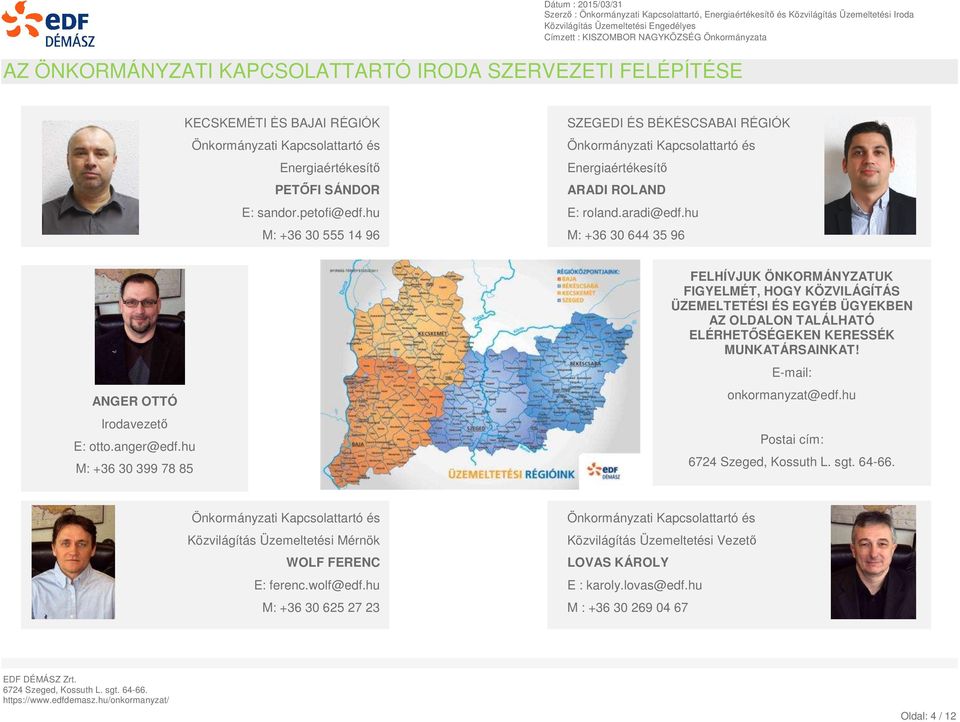Click the Közvilágítás Üzemeltetési Mérnök title
Screen dimensions: 960x722
coord(283,540)
